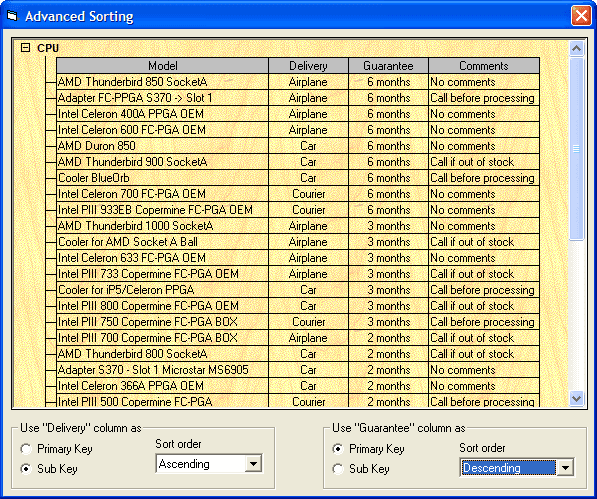The image size is (597, 499).
Task: Select Intel Celeron 400A PPGA OEM row
Action: (x=298, y=114)
